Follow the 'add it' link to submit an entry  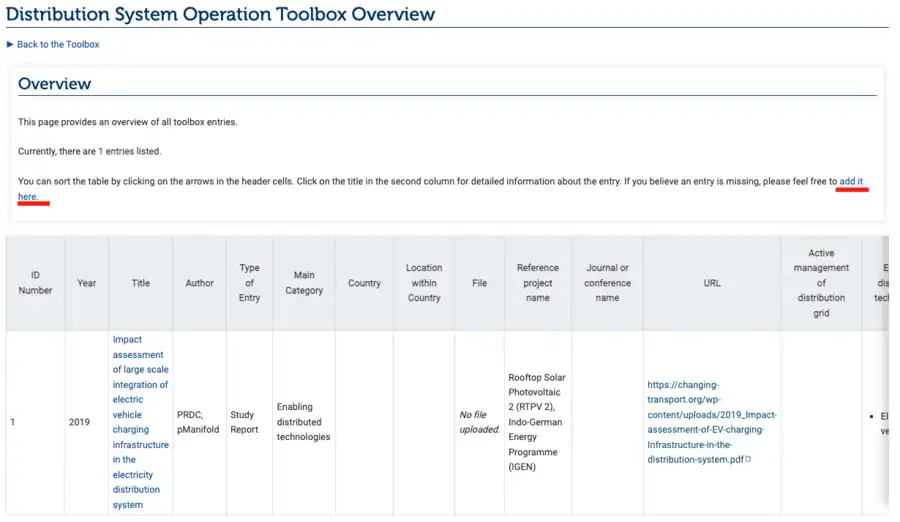coord(851,182)
